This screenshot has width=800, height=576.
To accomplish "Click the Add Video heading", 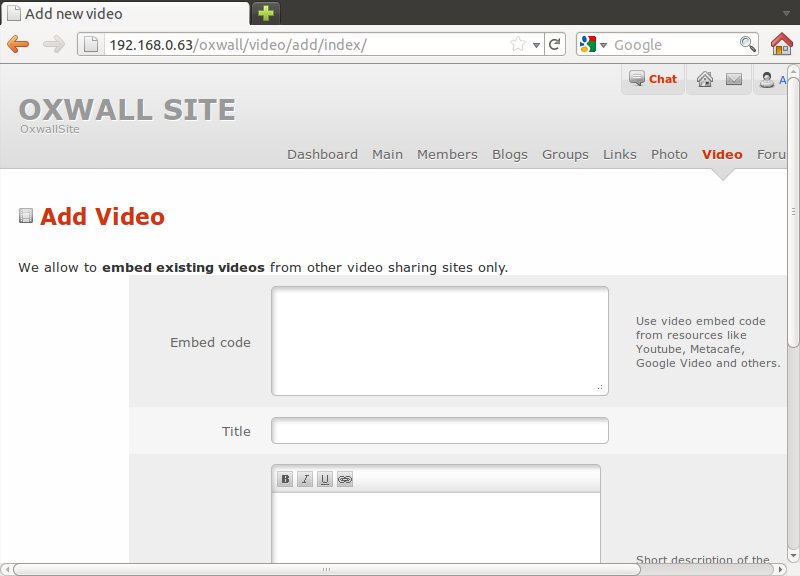I will pos(103,216).
